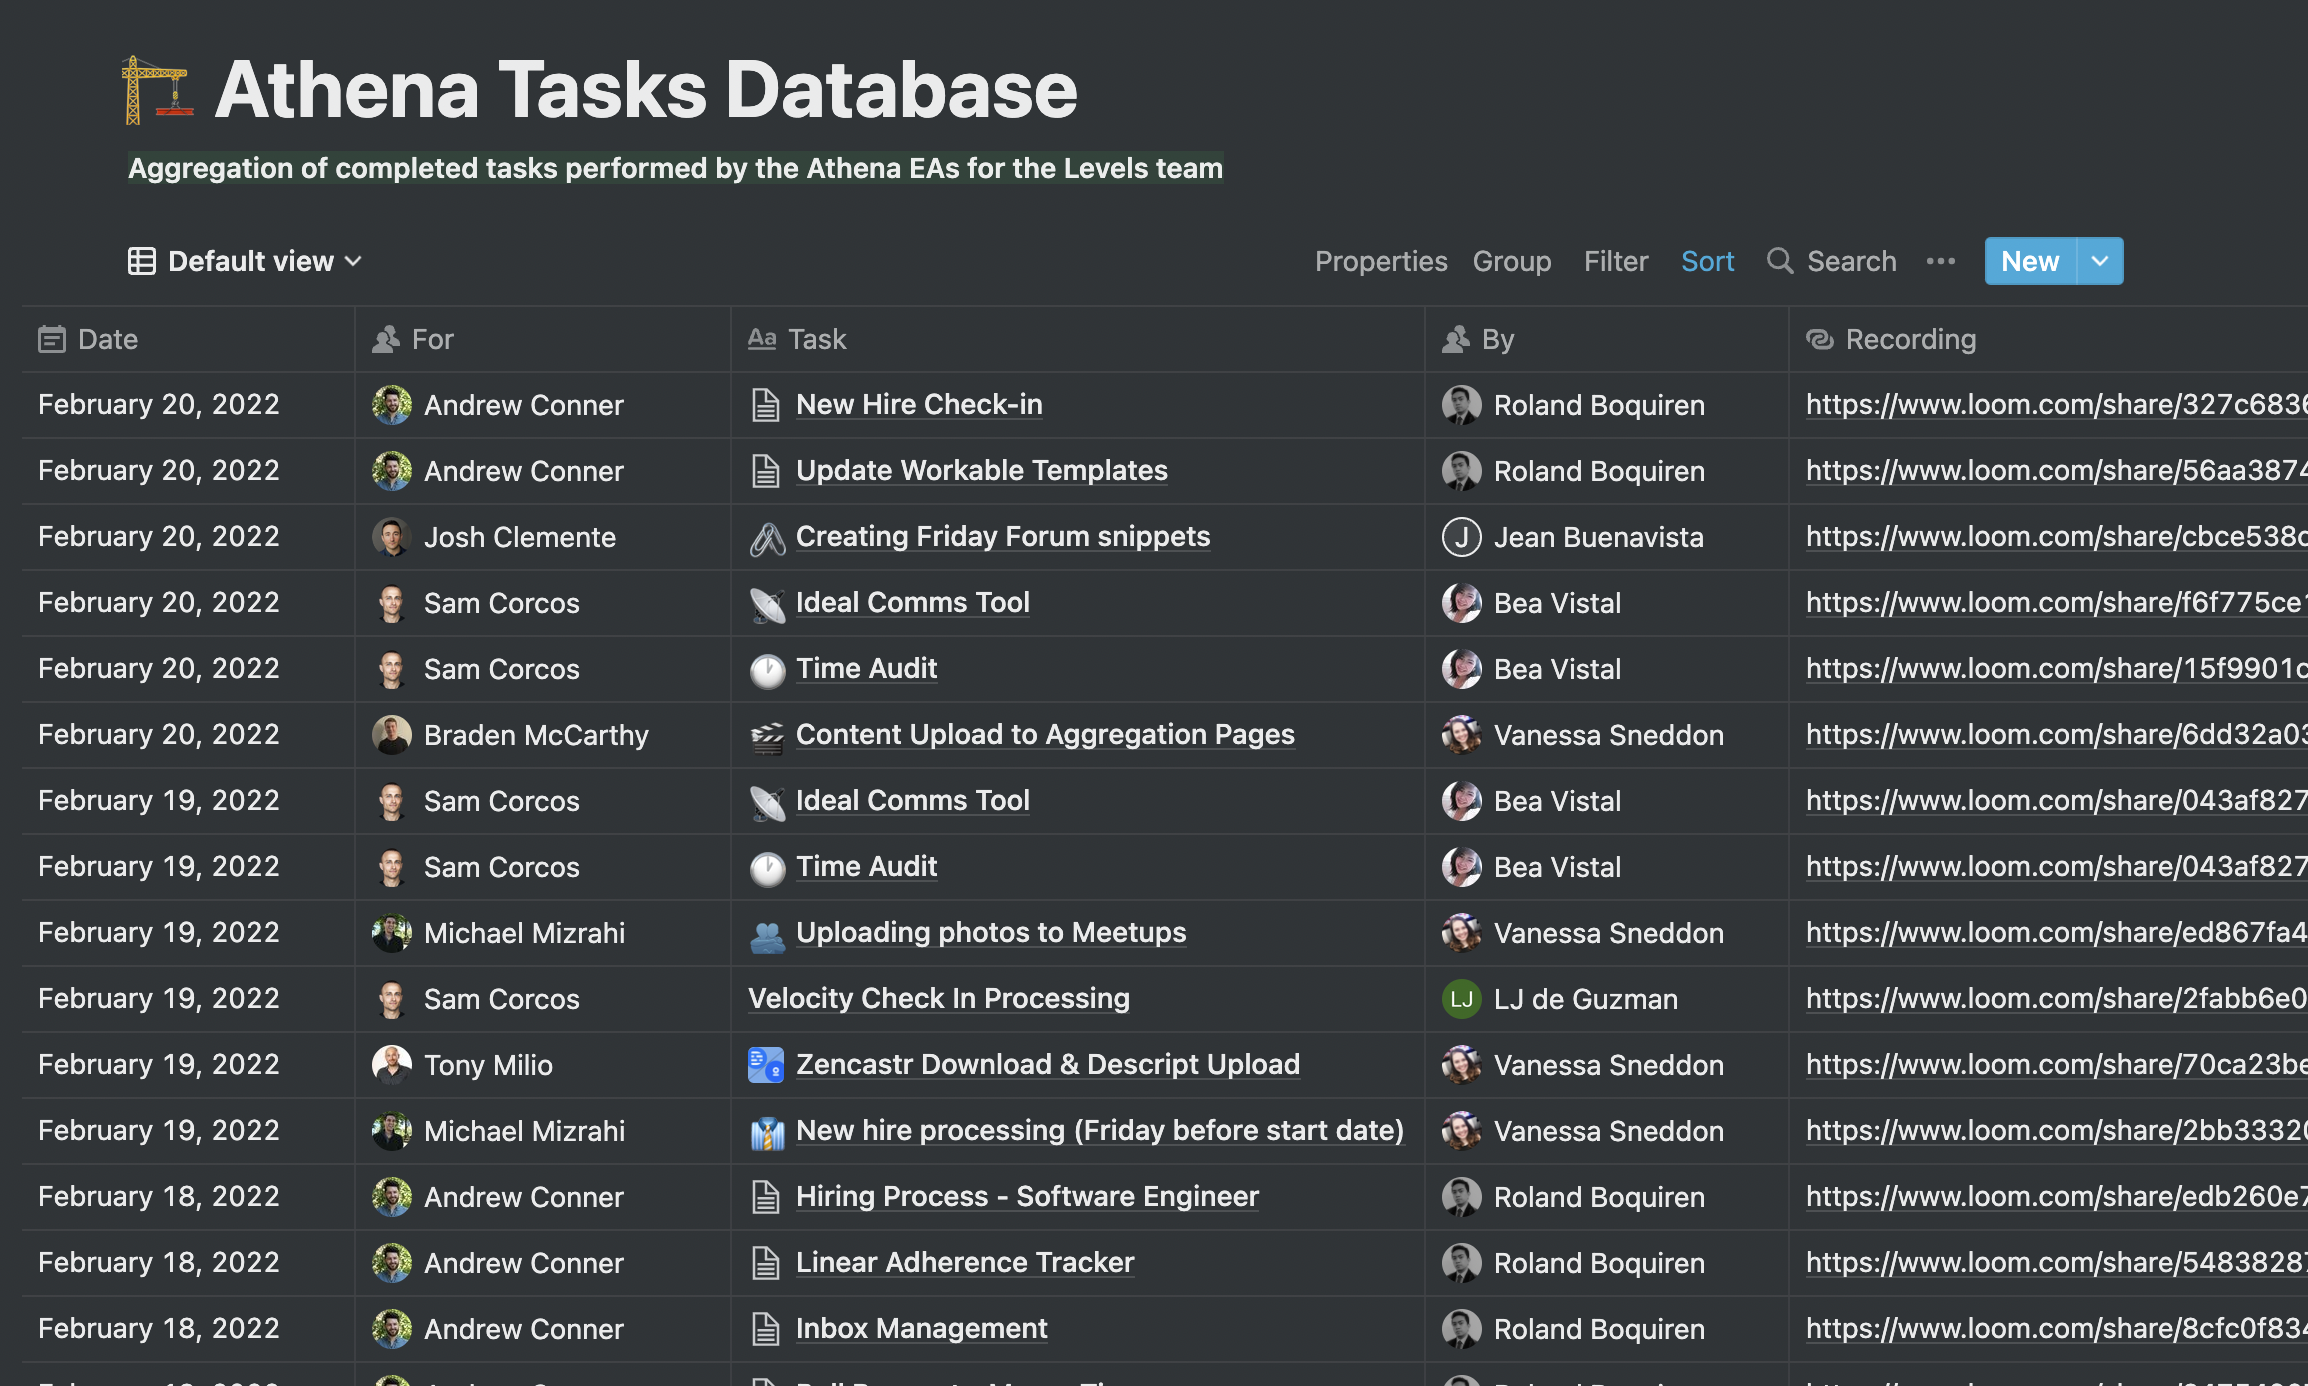Image resolution: width=2308 pixels, height=1386 pixels.
Task: Click the Date column header
Action: click(x=105, y=339)
